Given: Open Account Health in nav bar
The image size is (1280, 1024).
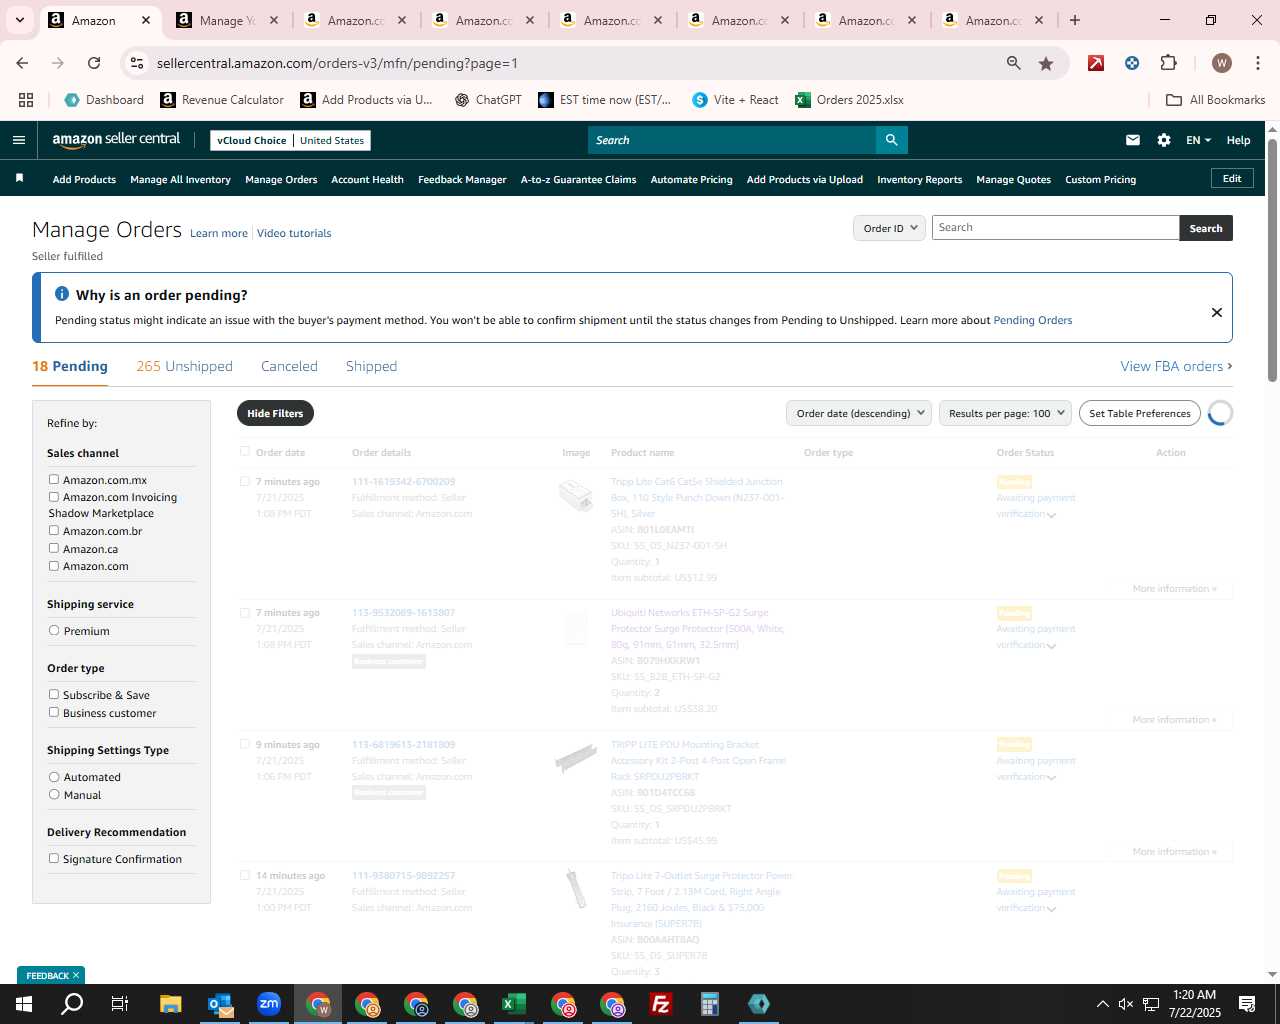Looking at the screenshot, I should (x=367, y=179).
